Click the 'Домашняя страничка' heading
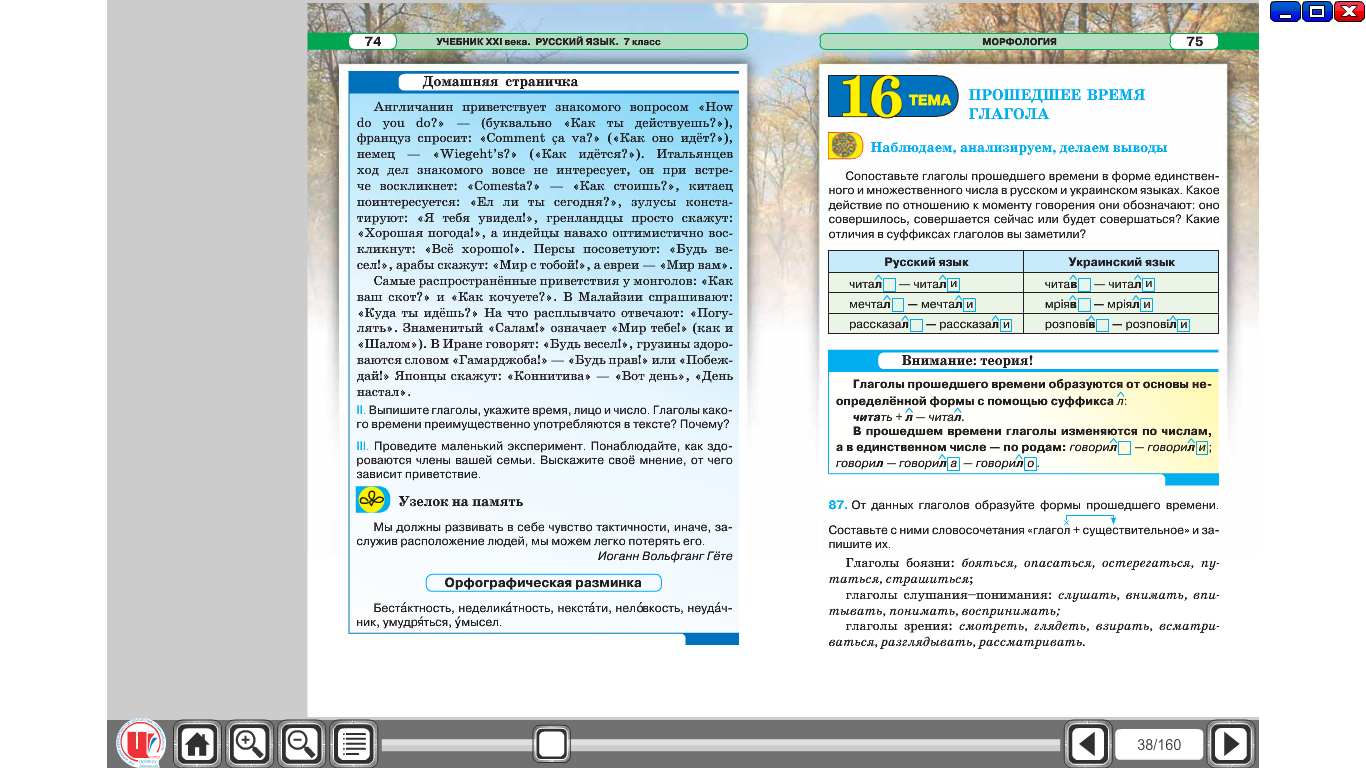 500,82
